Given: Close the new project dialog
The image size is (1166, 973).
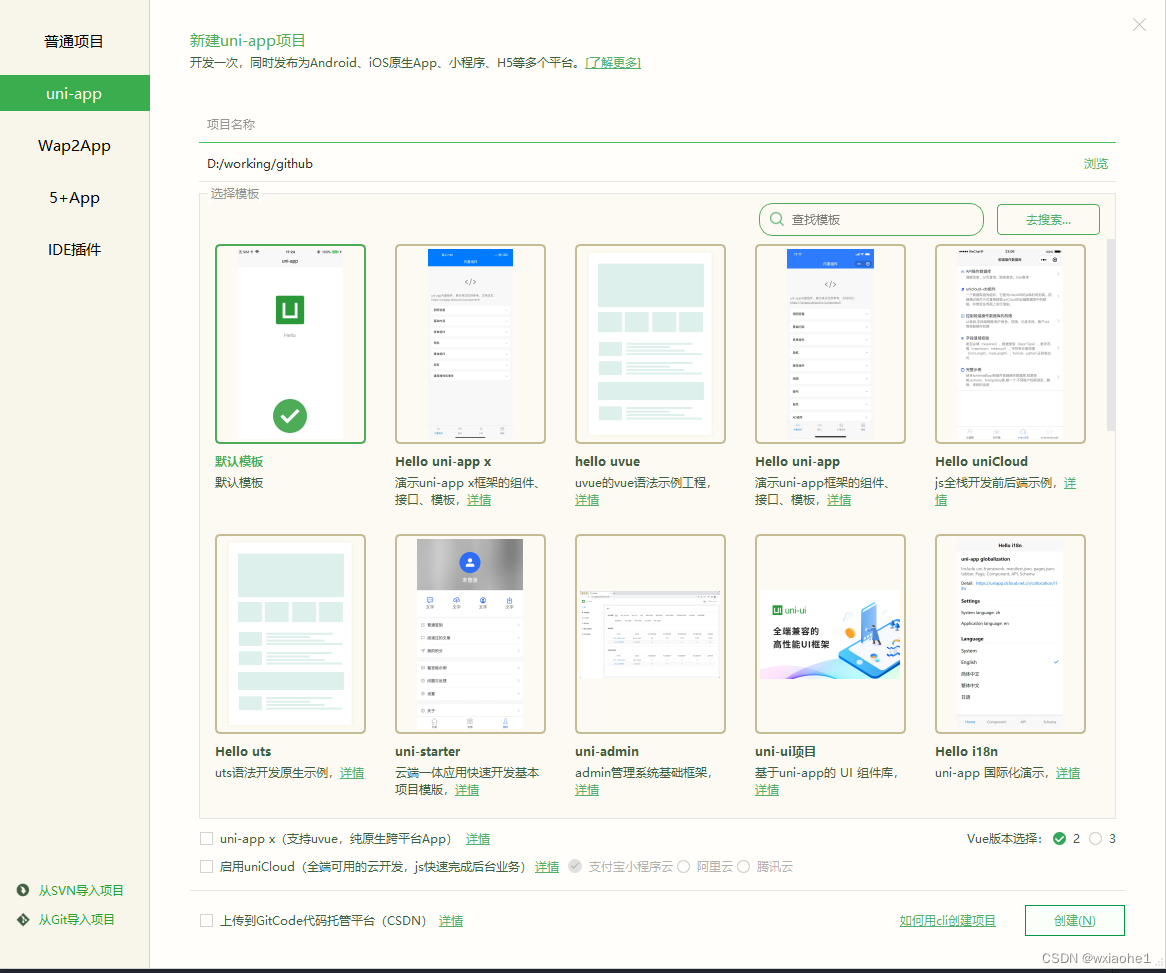Looking at the screenshot, I should click(x=1139, y=25).
